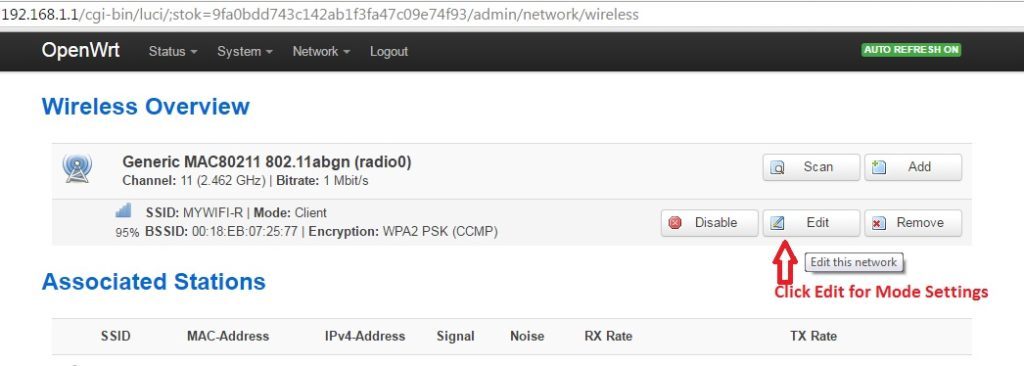Edit the MYWIFI-R network settings

(811, 223)
